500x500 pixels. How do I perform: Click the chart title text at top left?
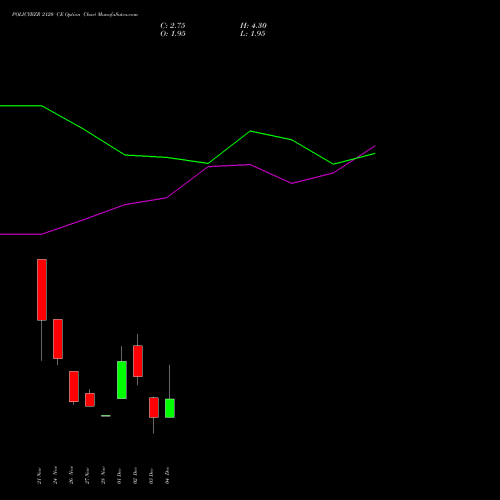point(75,15)
